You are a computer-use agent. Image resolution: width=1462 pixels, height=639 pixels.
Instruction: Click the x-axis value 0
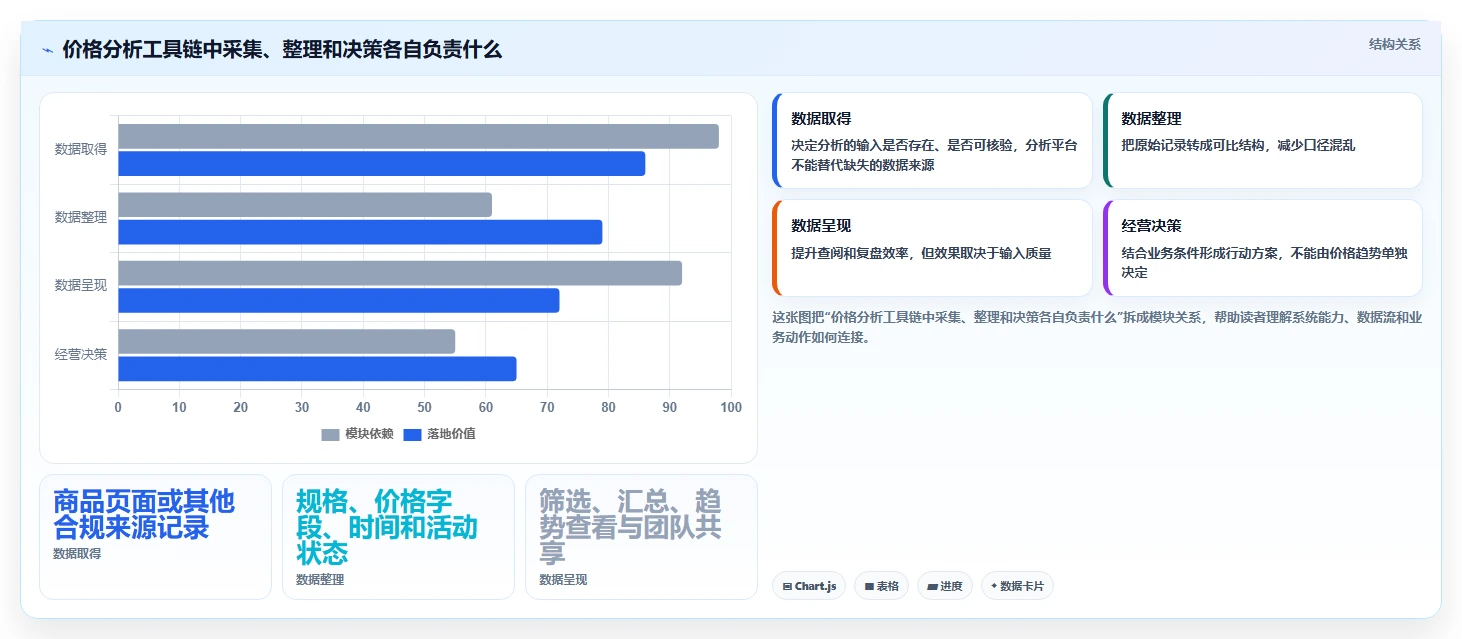pos(118,407)
